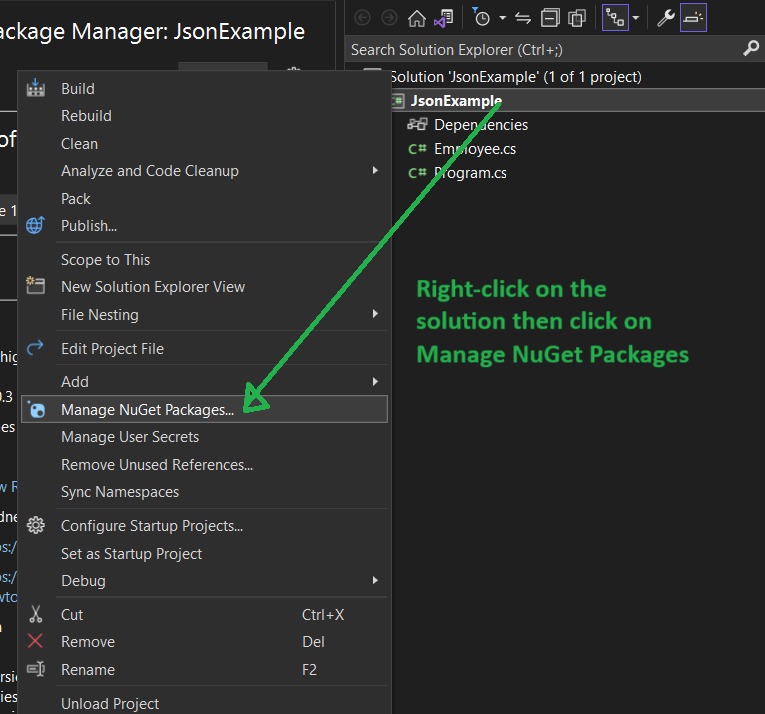Choose Rebuild from the context menu

(x=86, y=116)
